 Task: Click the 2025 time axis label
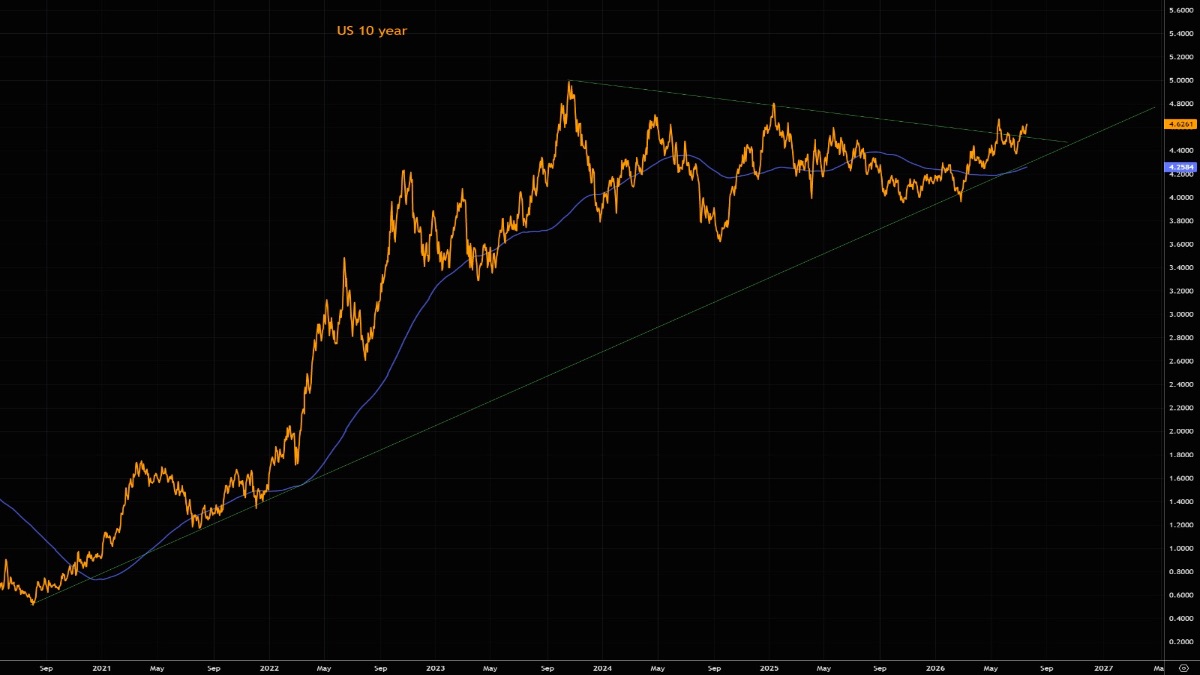click(x=769, y=666)
